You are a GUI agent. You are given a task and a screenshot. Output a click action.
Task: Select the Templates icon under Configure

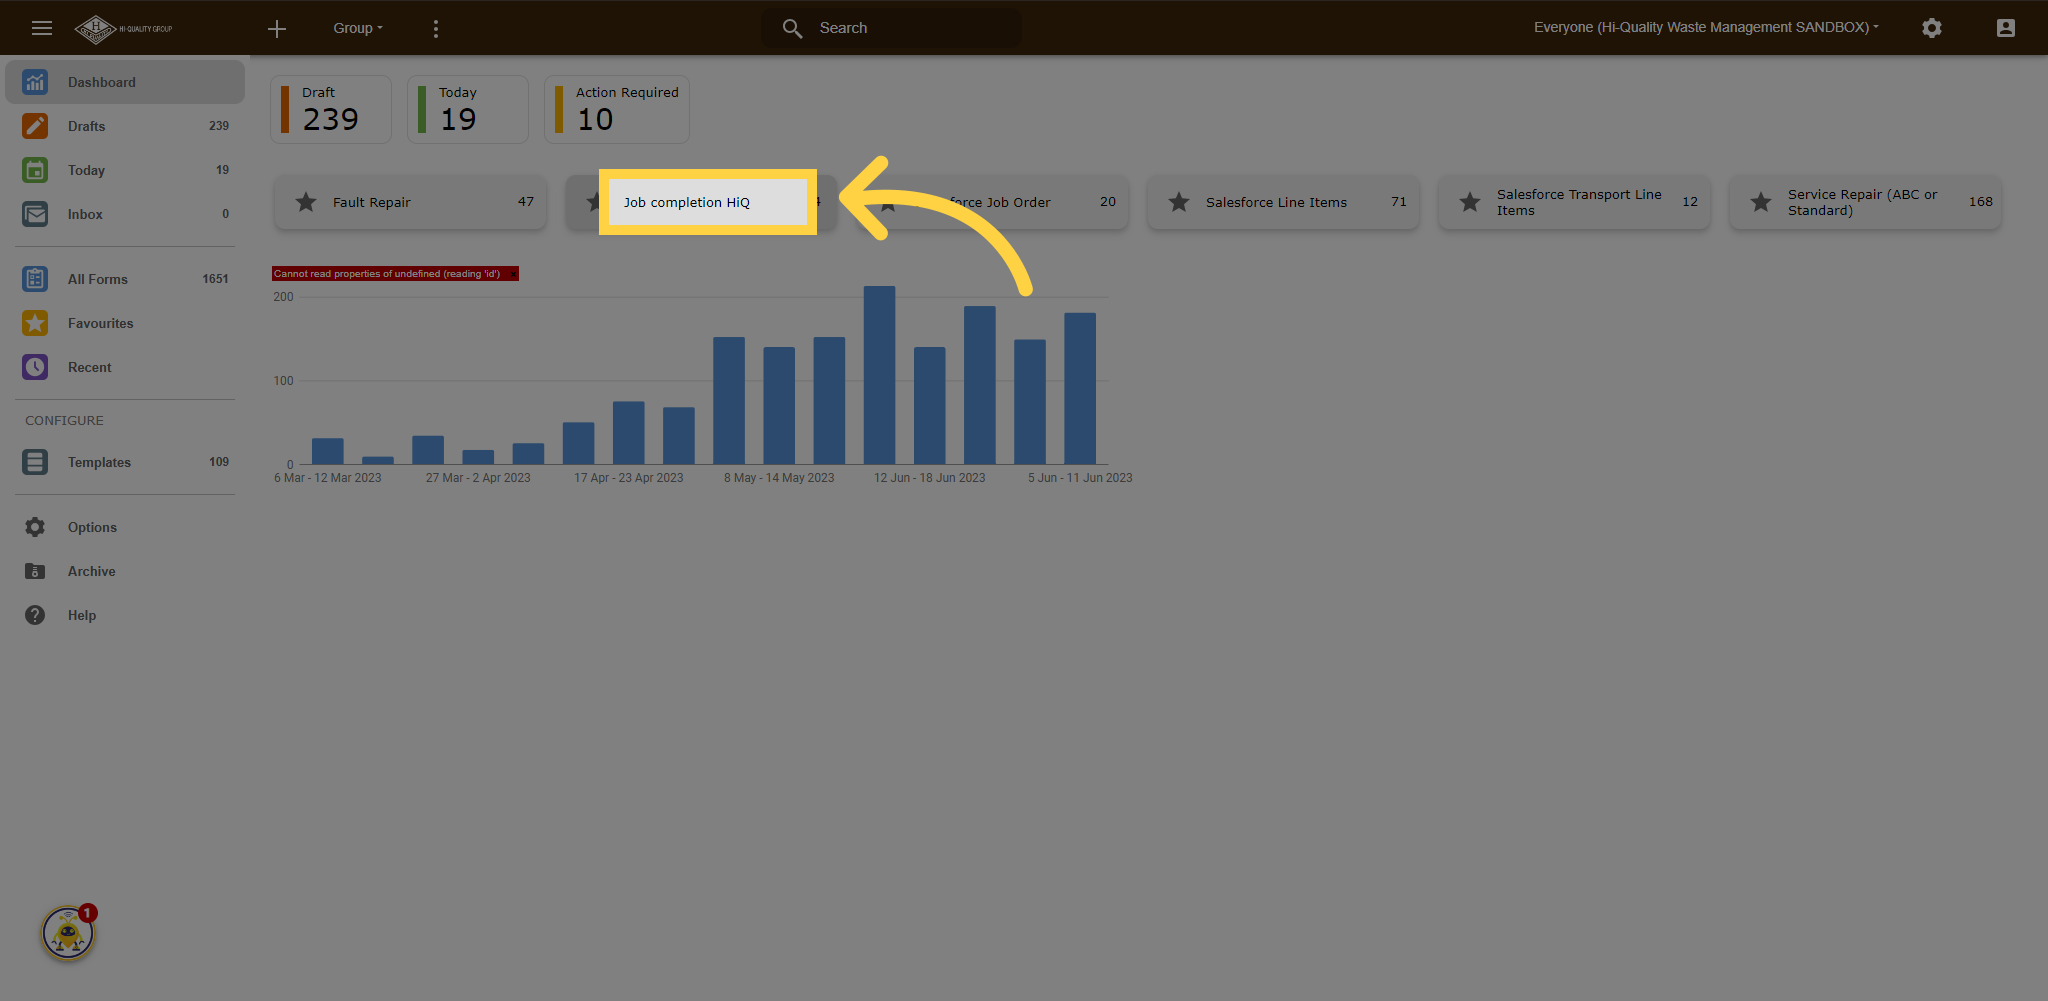point(35,462)
